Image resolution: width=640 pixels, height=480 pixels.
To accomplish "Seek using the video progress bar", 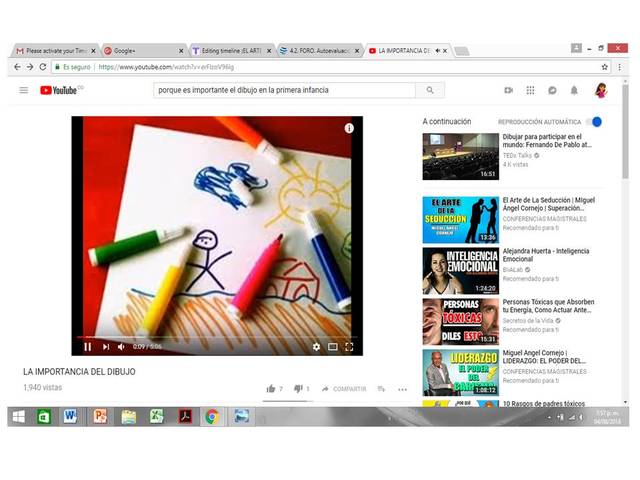I will coord(217,337).
